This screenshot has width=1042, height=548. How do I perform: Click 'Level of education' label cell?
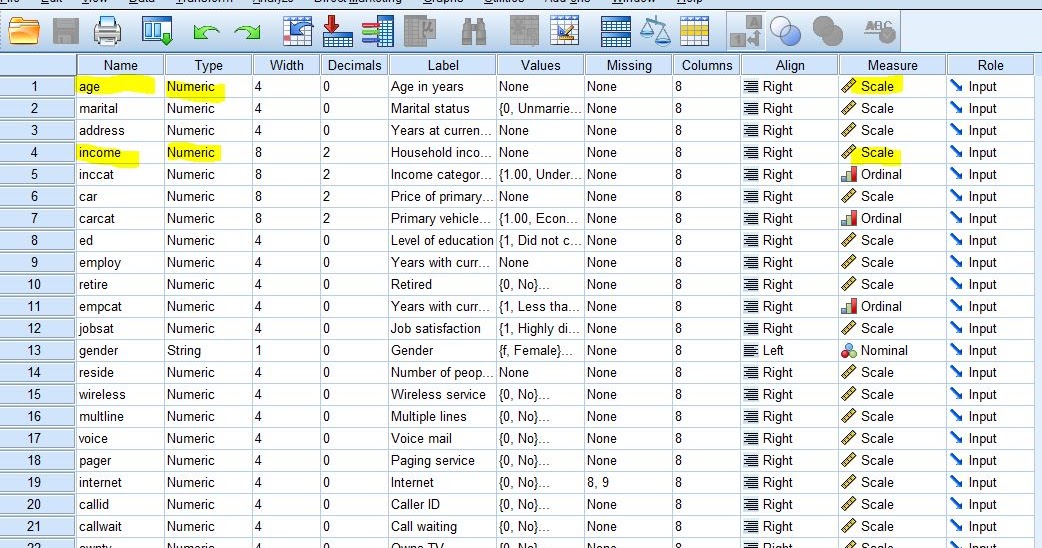click(x=443, y=240)
